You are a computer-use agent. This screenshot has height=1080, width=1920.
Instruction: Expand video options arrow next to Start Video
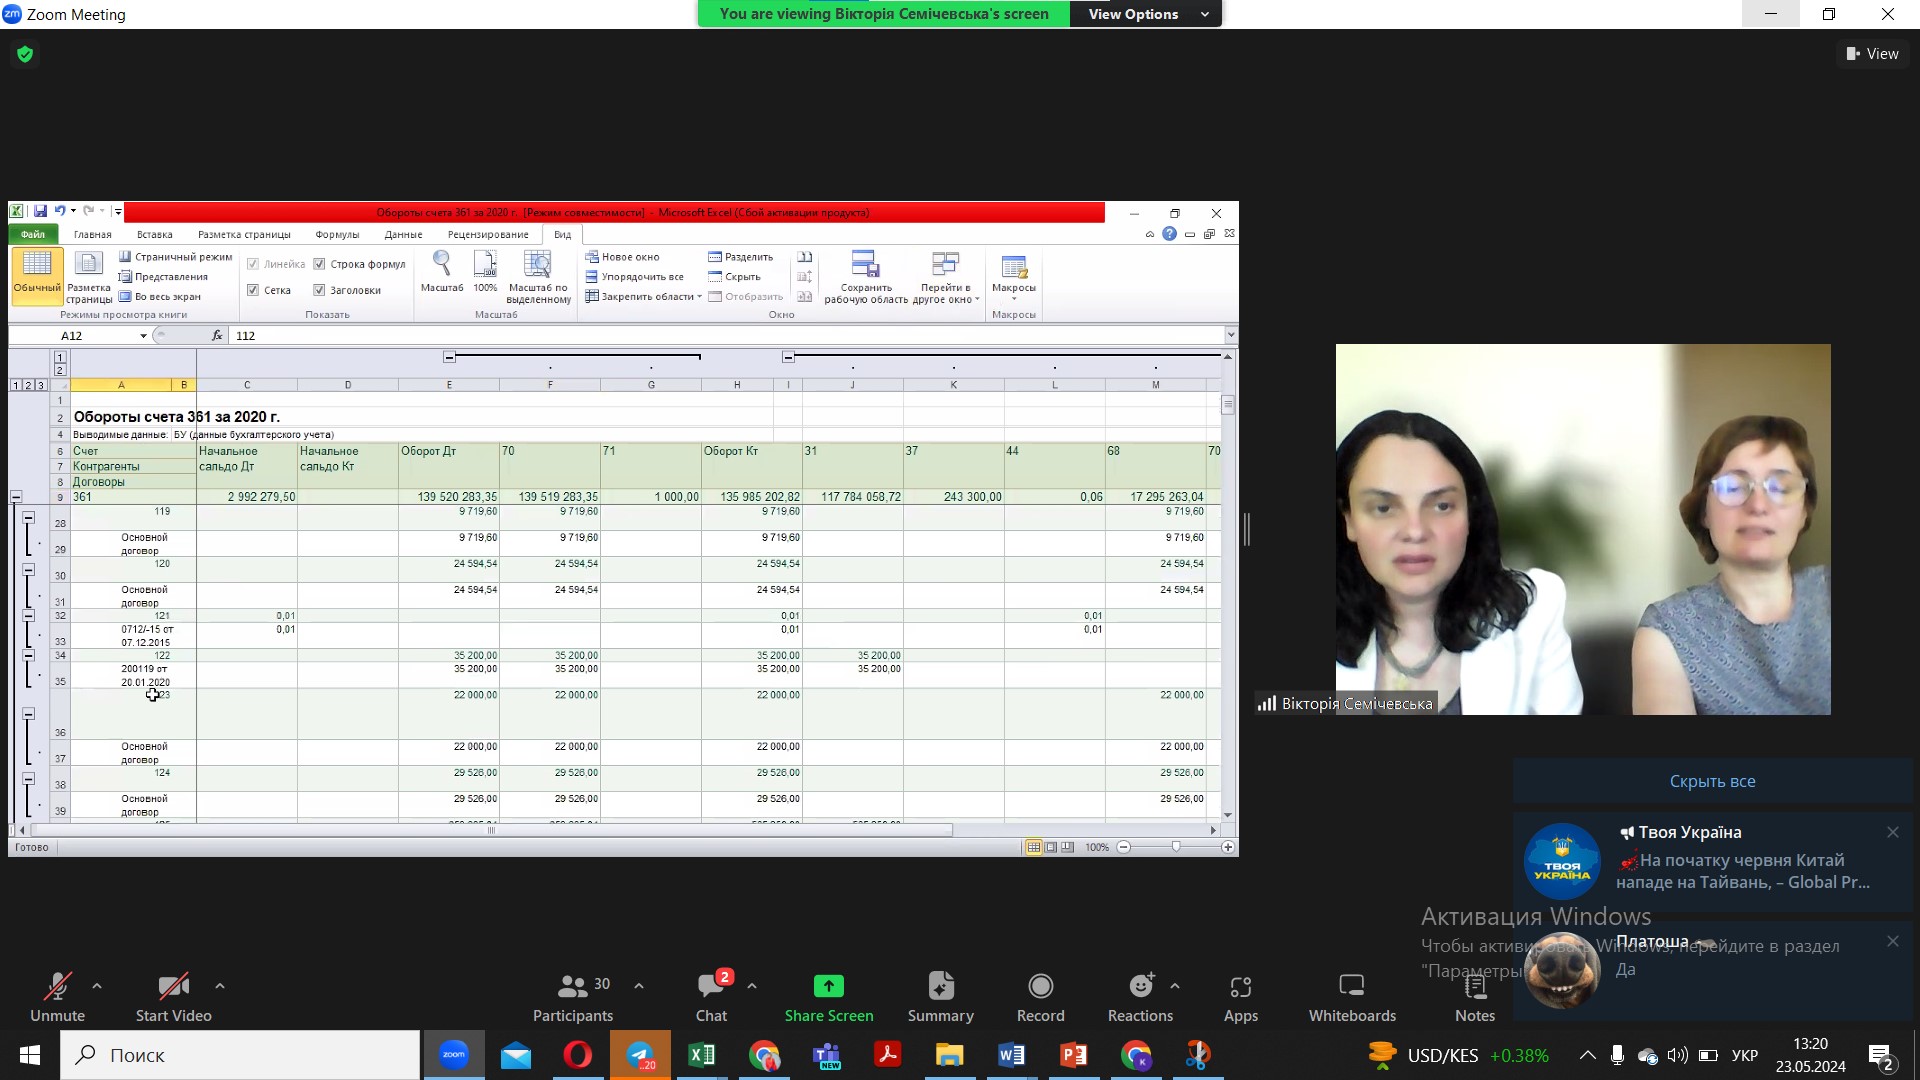tap(220, 987)
